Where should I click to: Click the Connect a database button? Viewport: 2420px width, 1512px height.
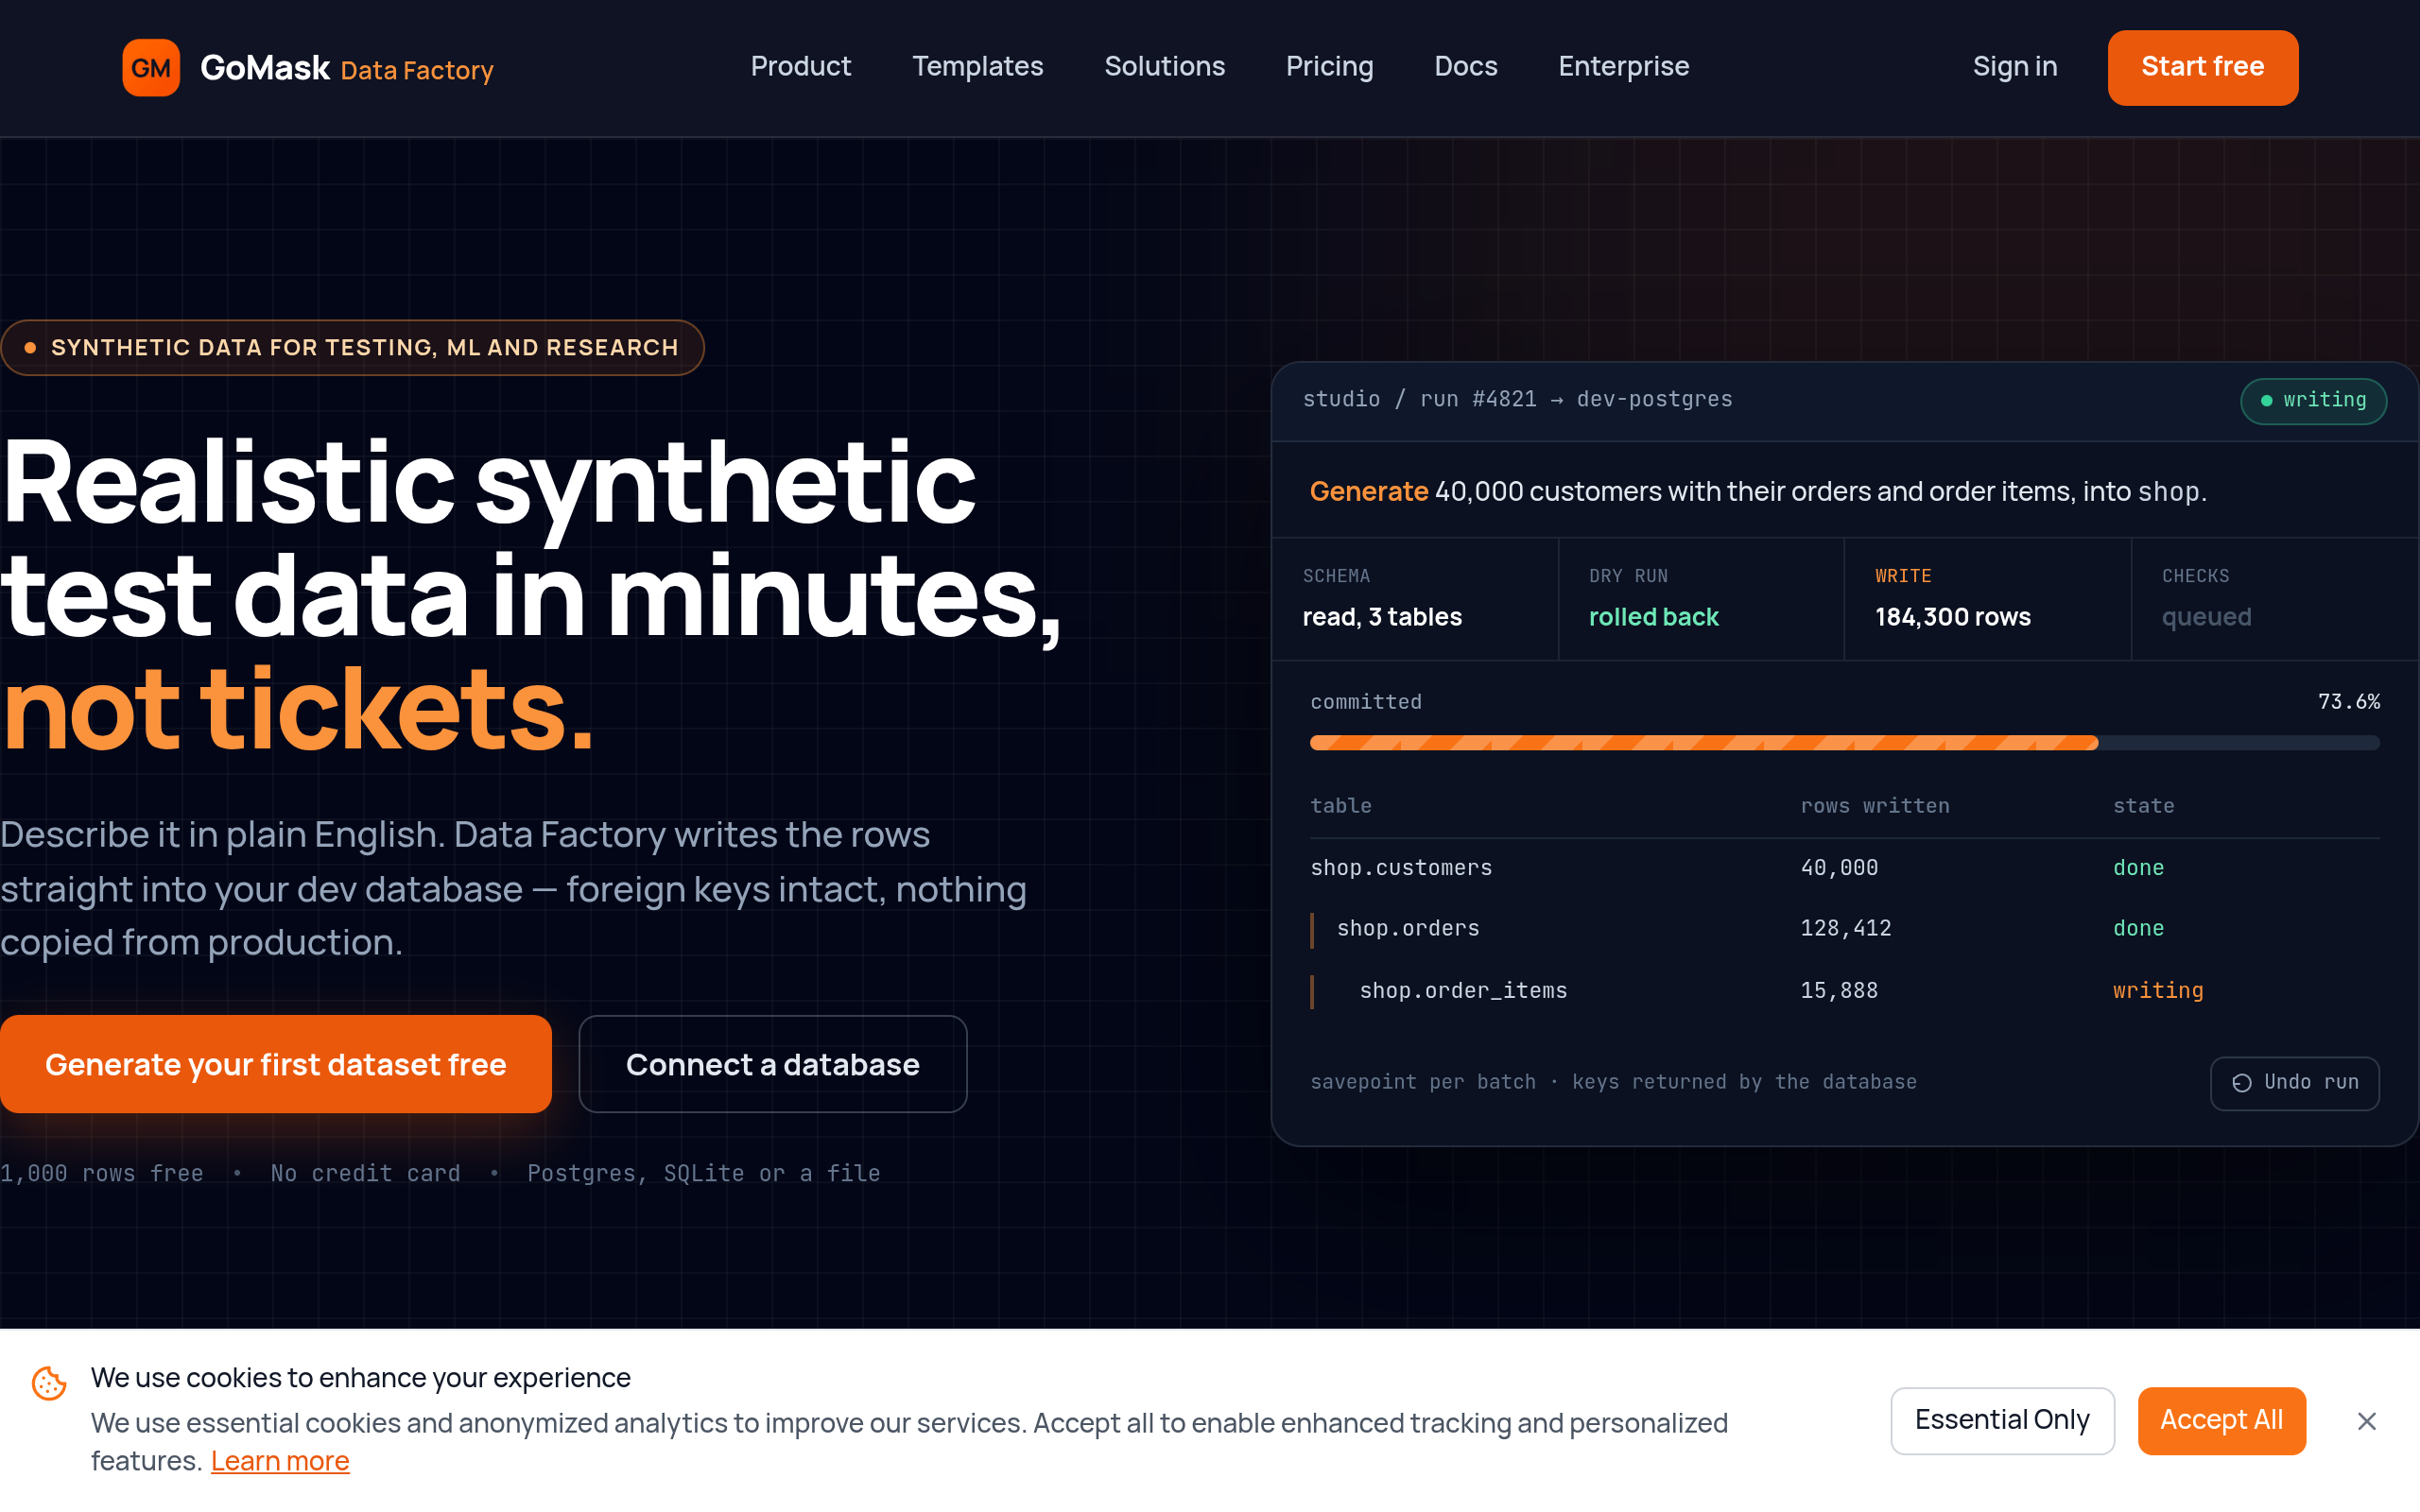tap(772, 1064)
